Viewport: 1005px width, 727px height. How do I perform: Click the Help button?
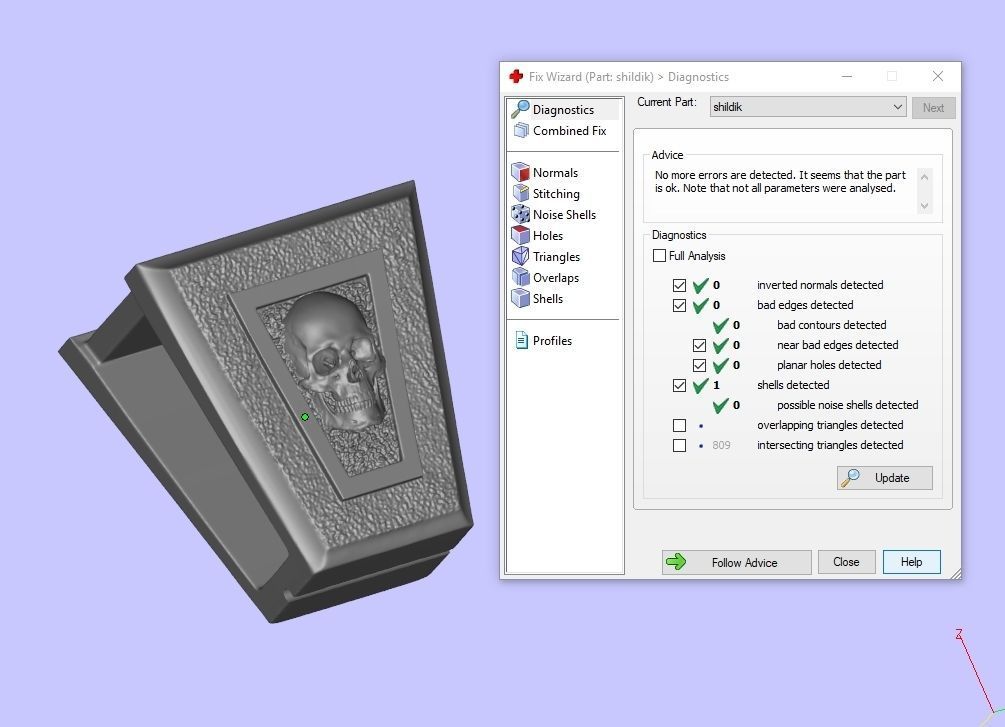click(x=911, y=562)
